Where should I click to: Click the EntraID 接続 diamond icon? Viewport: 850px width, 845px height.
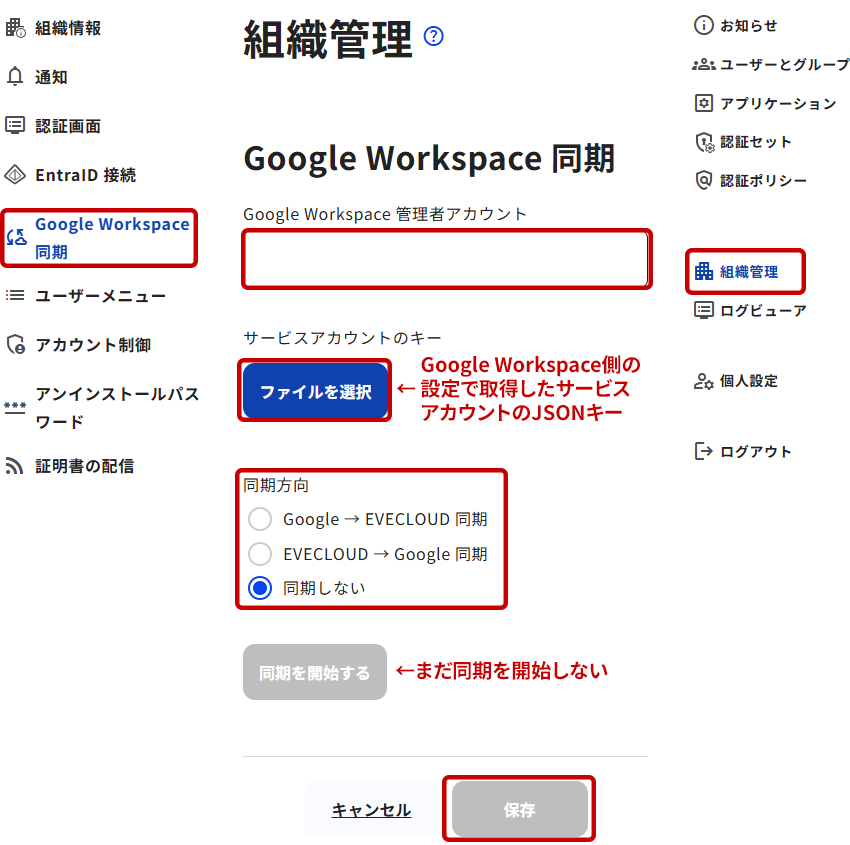pos(15,175)
